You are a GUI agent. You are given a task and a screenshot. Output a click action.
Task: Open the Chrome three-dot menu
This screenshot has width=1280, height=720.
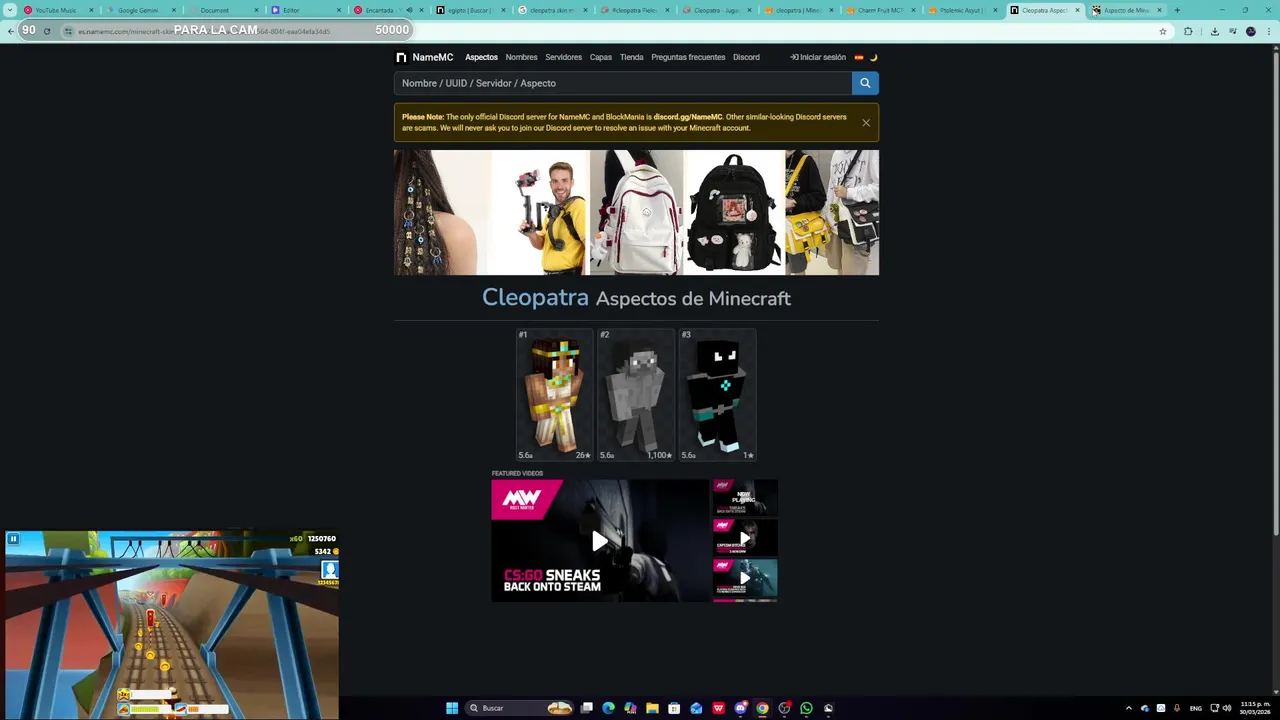[x=1269, y=31]
